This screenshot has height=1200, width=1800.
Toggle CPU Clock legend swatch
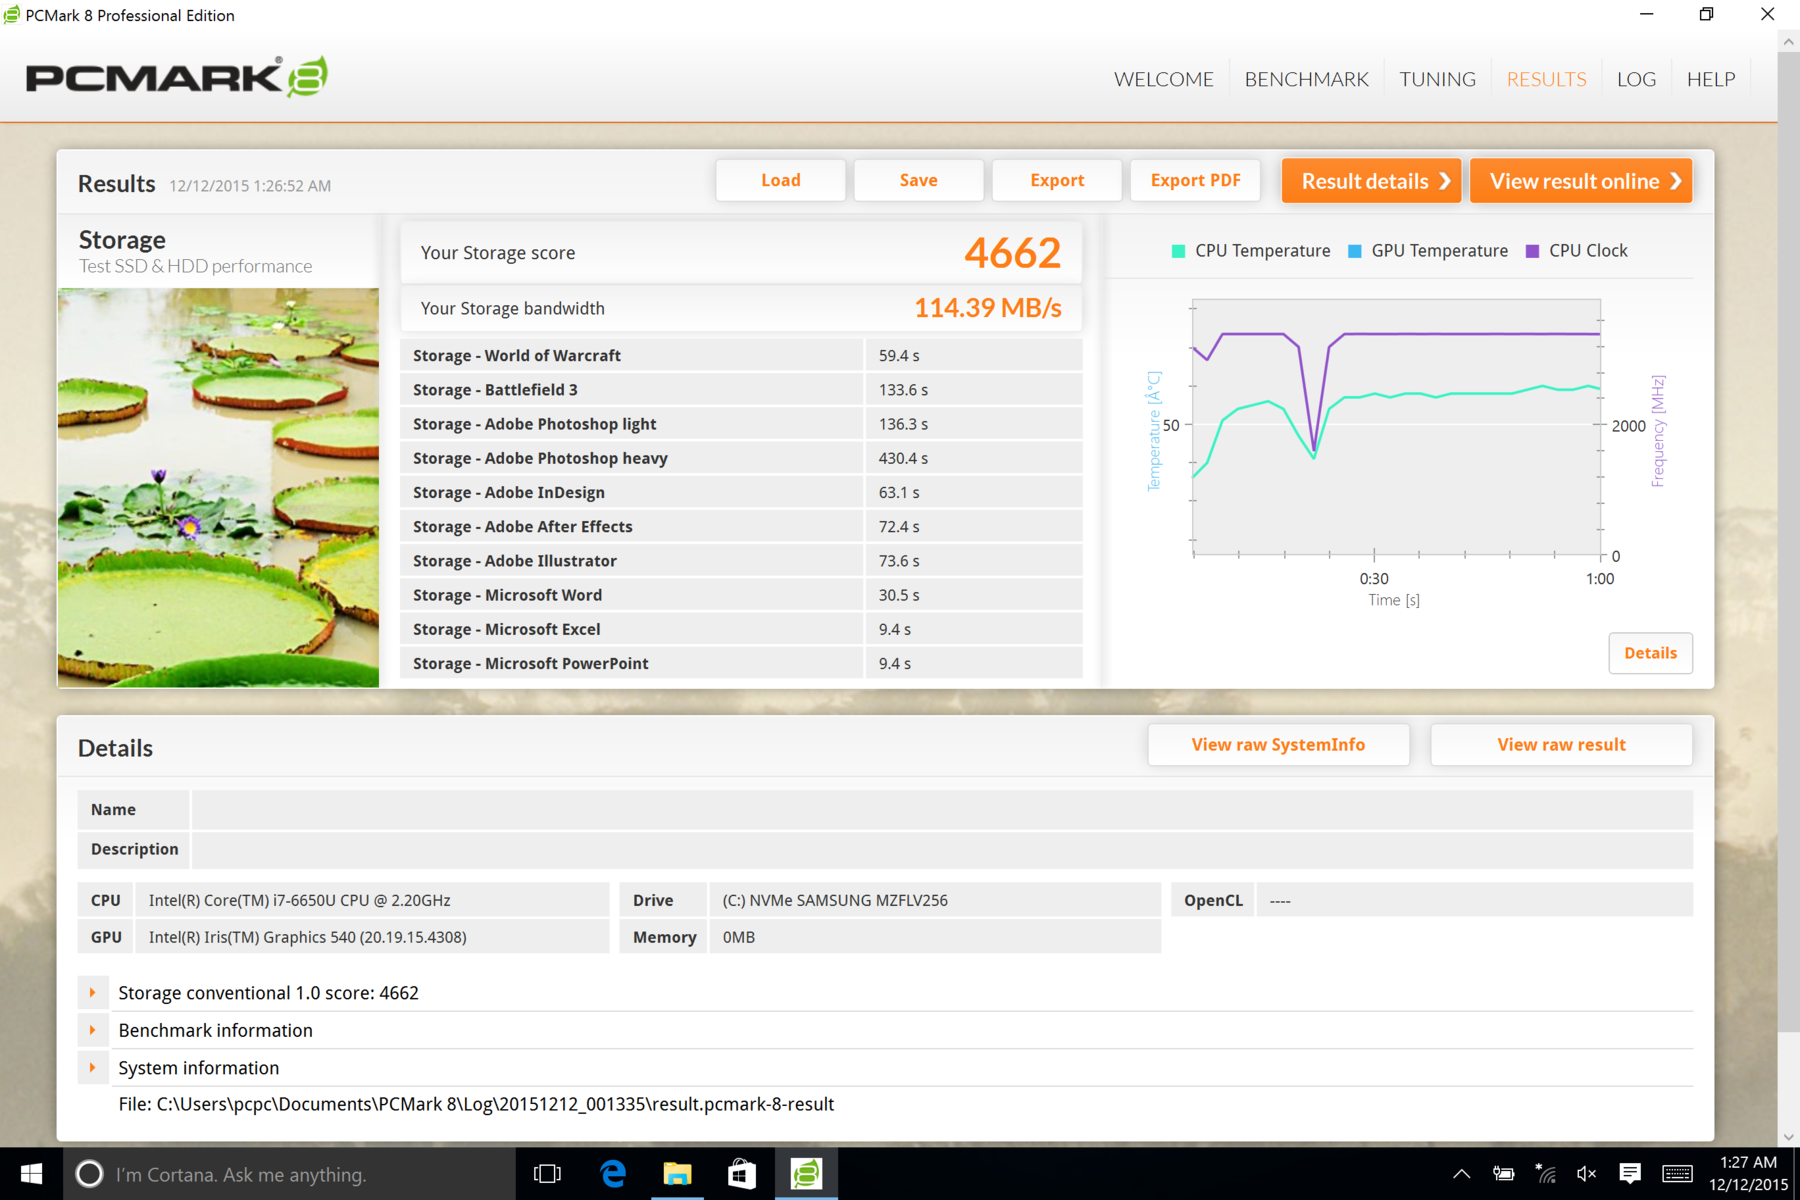point(1532,251)
